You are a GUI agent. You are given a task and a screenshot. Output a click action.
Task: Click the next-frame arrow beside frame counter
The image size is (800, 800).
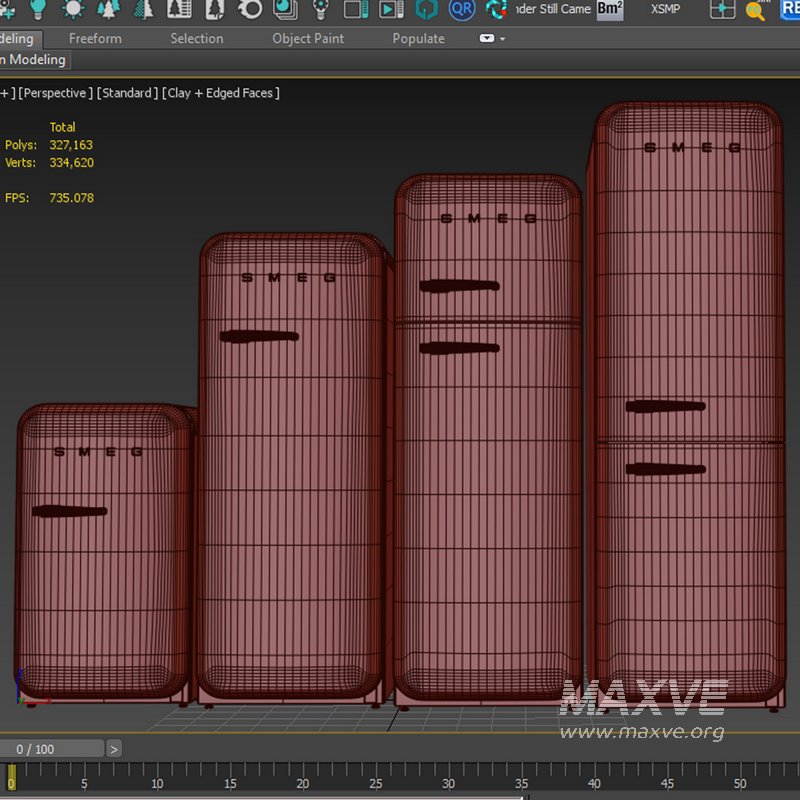[x=115, y=748]
